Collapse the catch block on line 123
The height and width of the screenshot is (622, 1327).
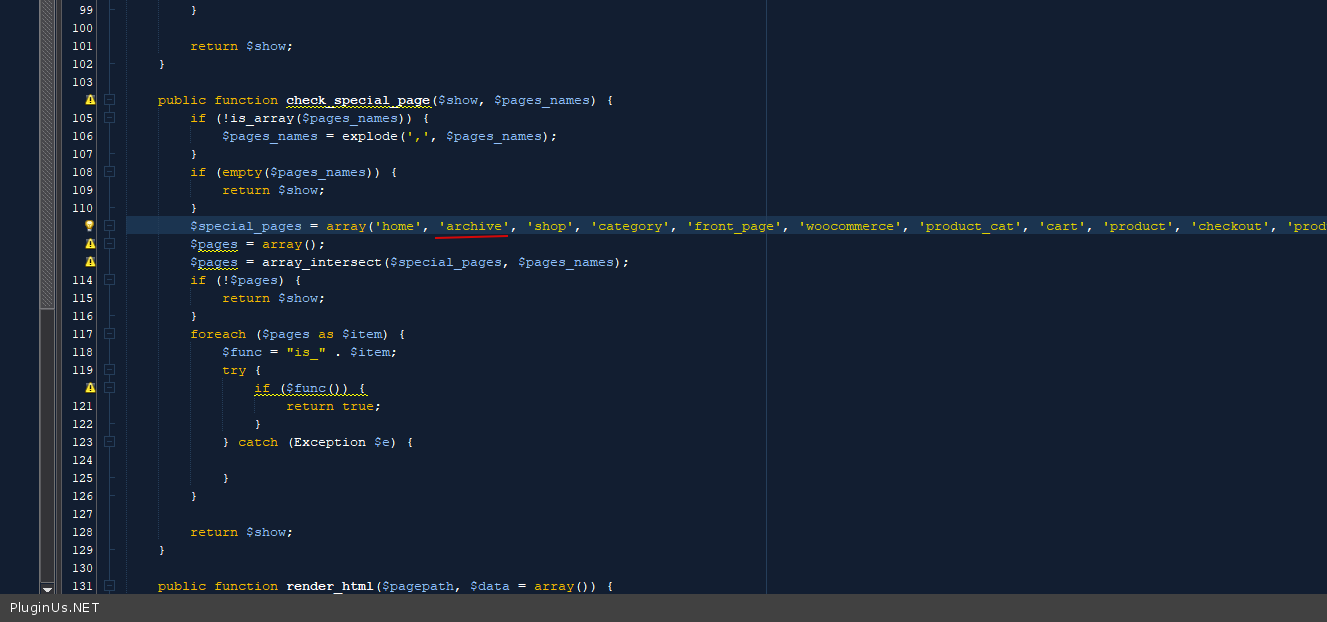point(109,442)
